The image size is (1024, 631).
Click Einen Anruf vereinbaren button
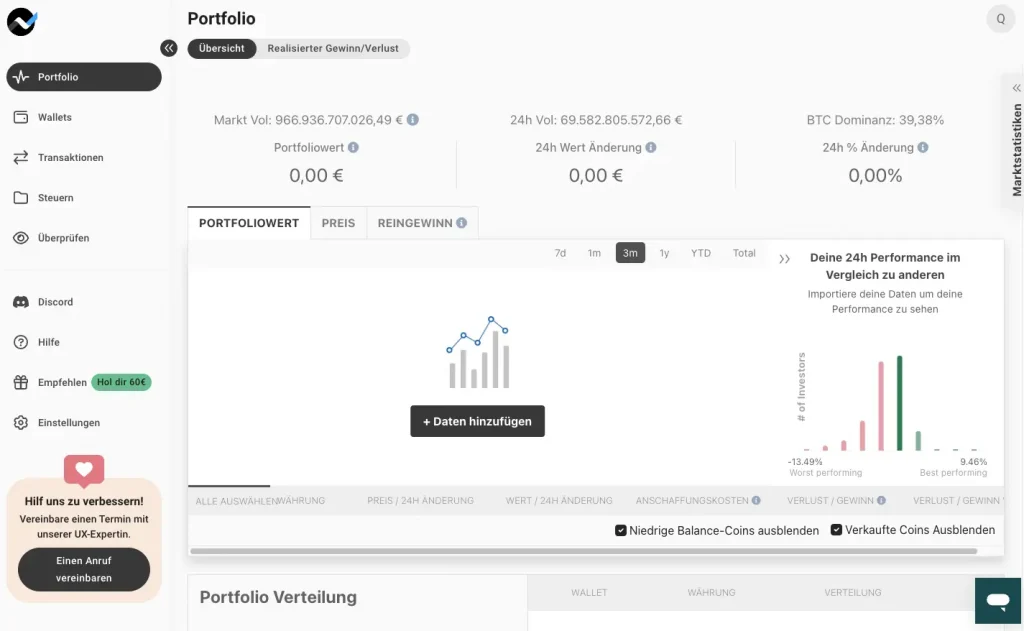tap(84, 570)
